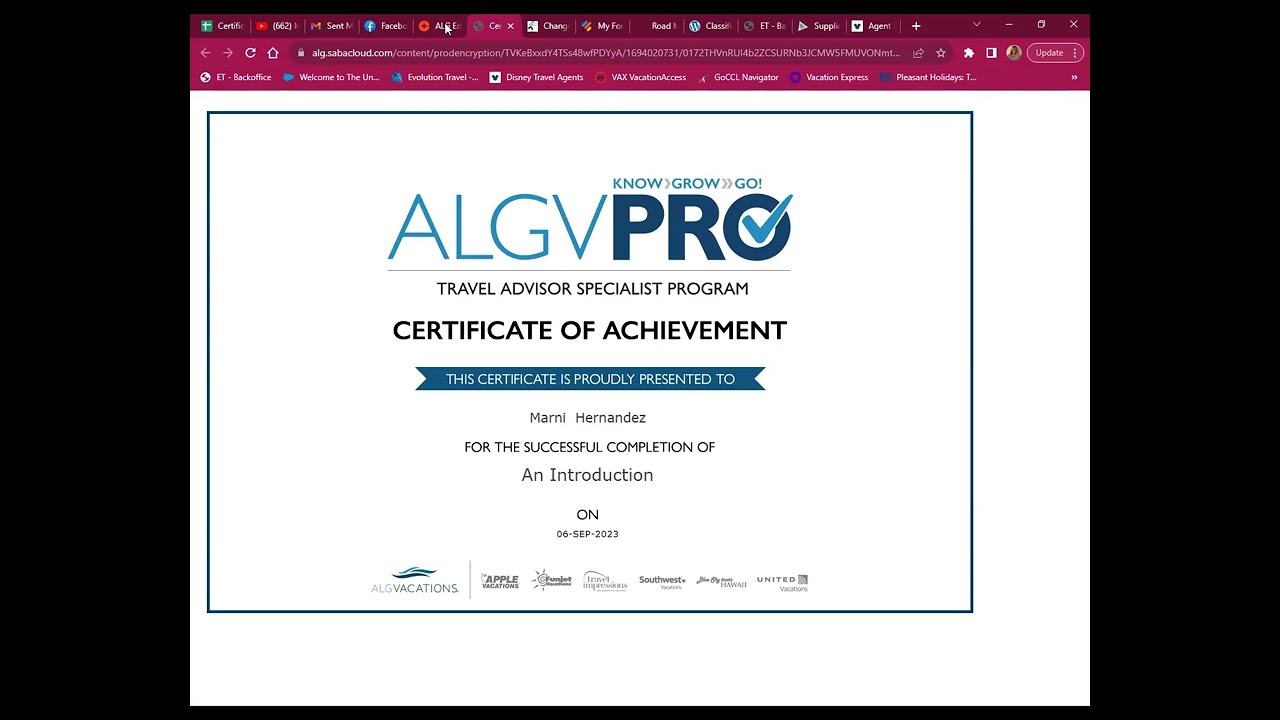Open the Extensions puzzle icon
This screenshot has height=720, width=1280.
968,53
